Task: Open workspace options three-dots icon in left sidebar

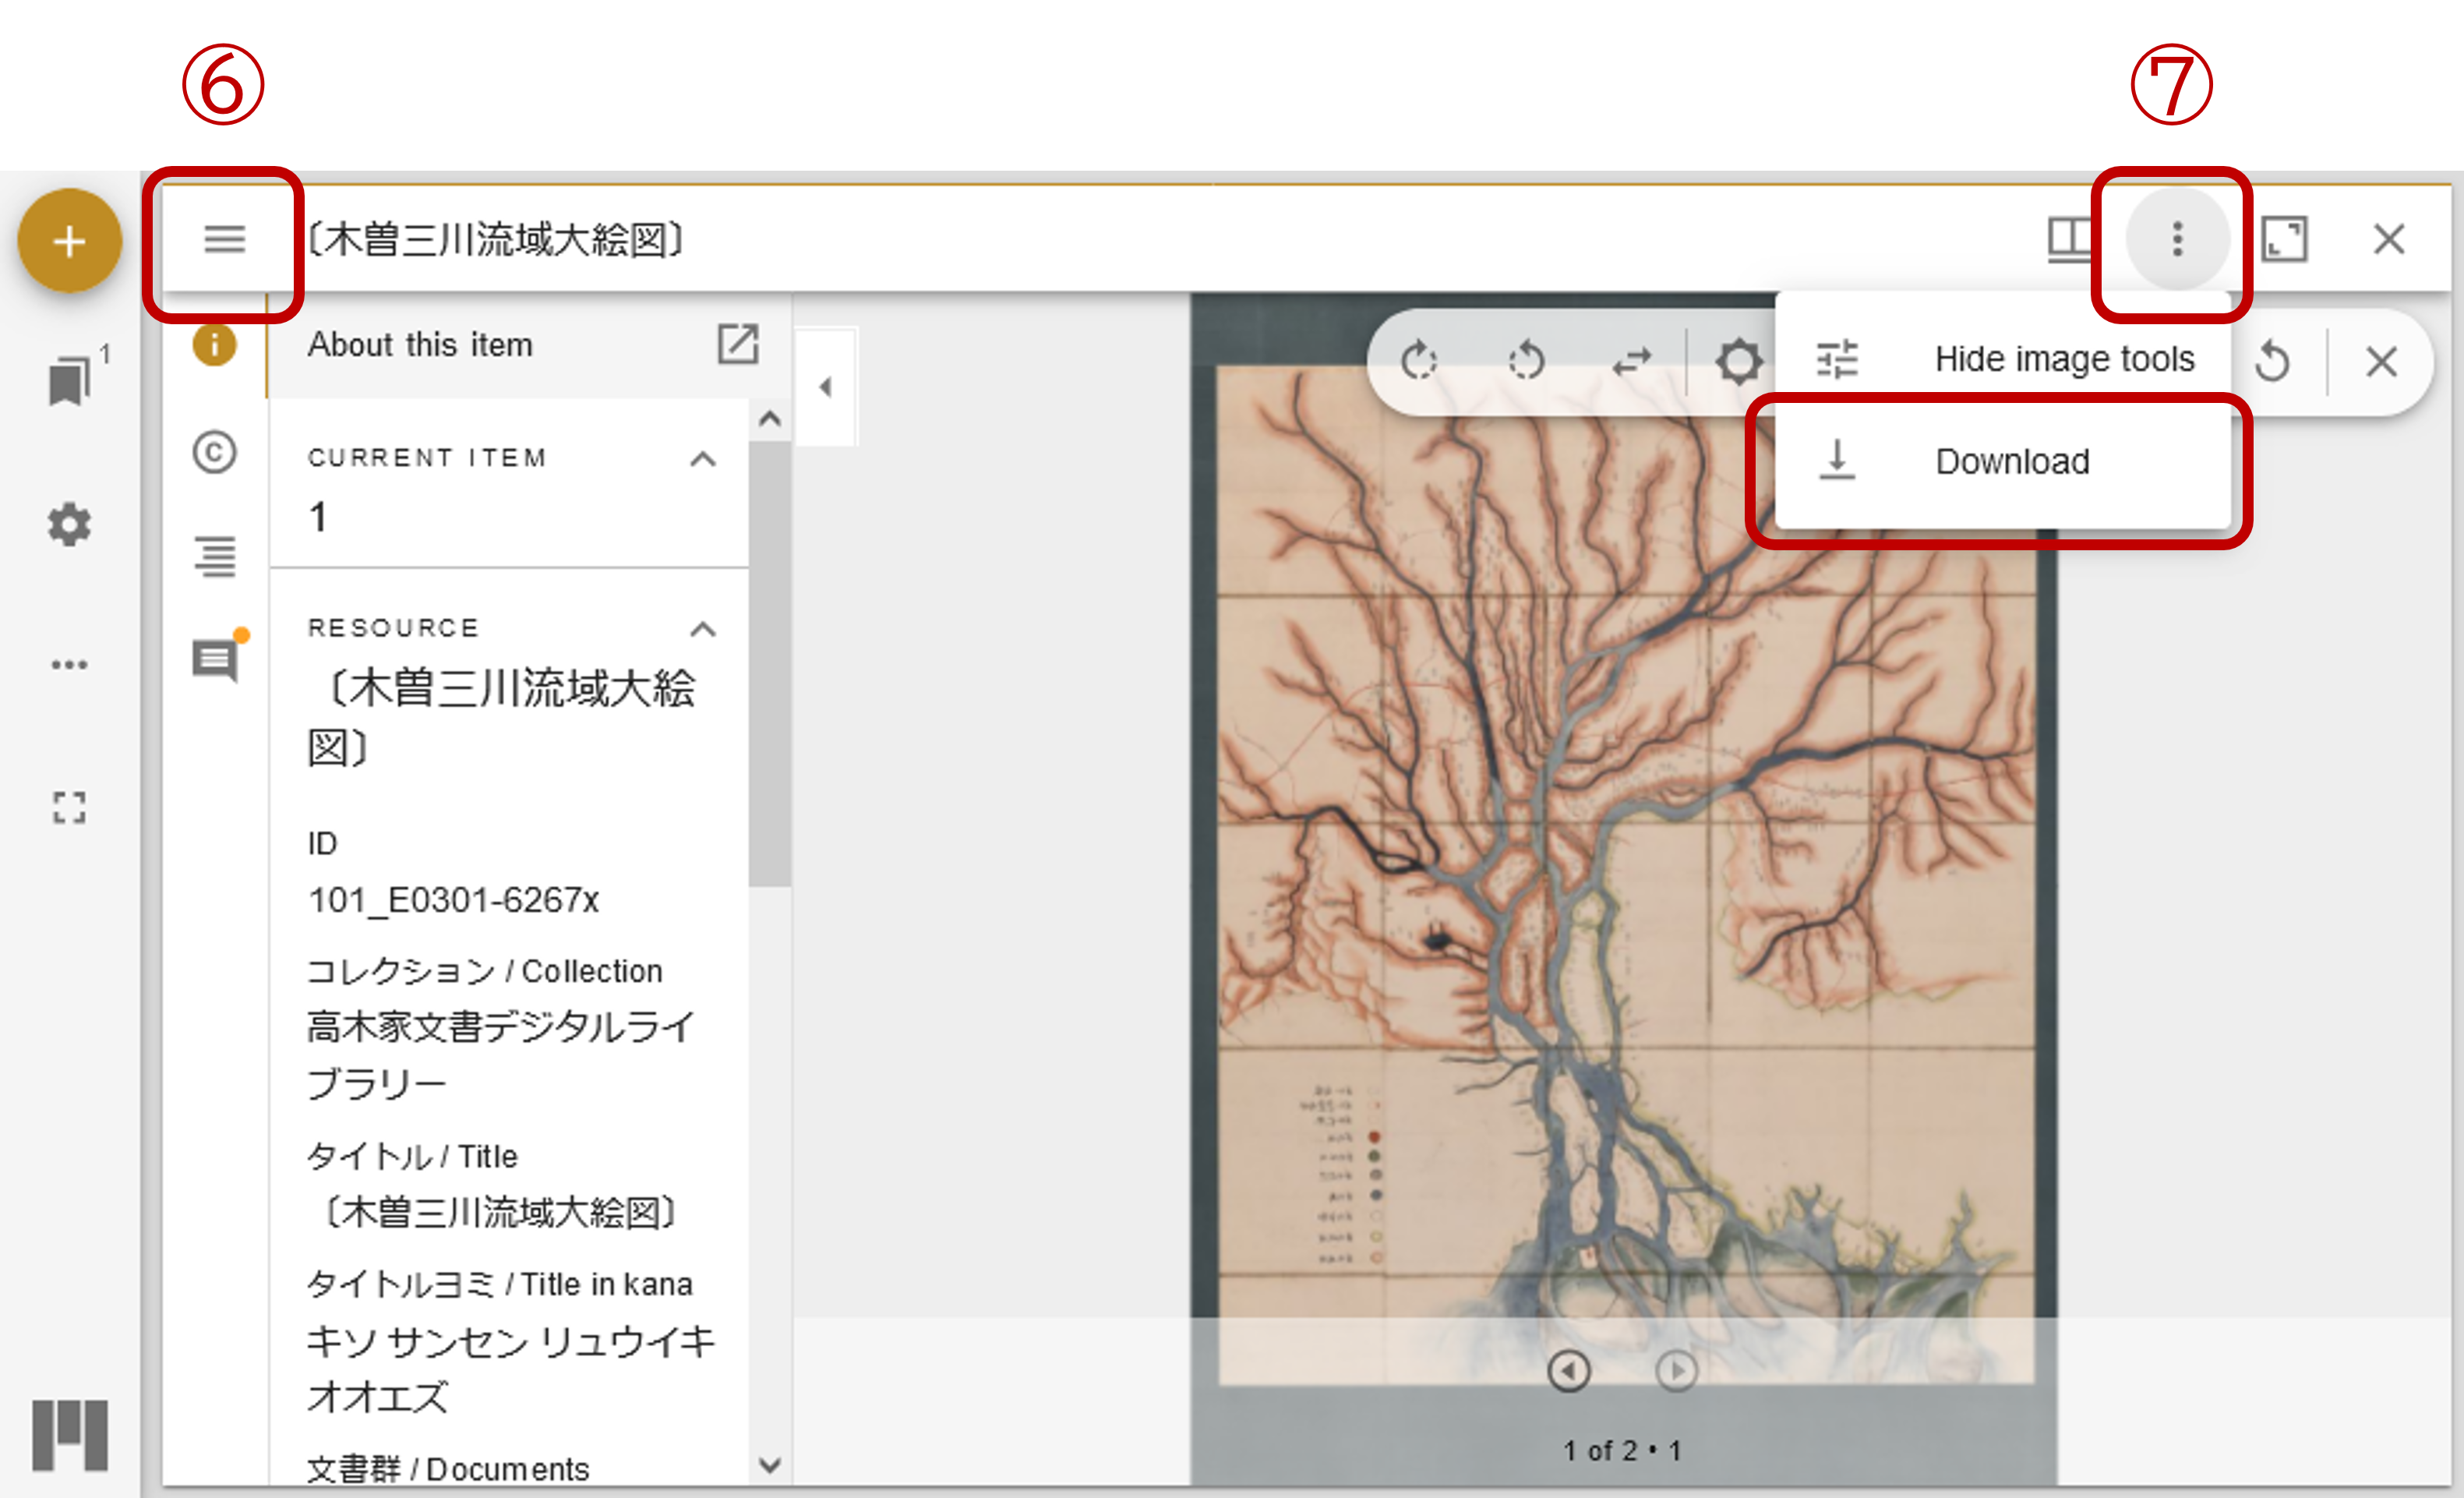Action: (x=69, y=665)
